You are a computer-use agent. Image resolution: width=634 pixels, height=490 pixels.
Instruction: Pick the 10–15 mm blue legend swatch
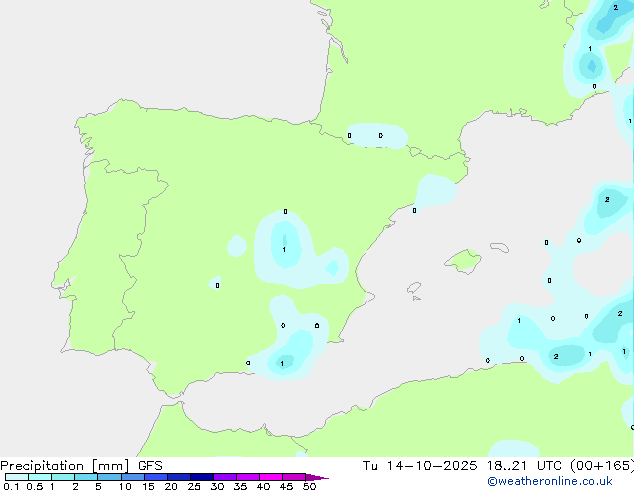[133, 477]
